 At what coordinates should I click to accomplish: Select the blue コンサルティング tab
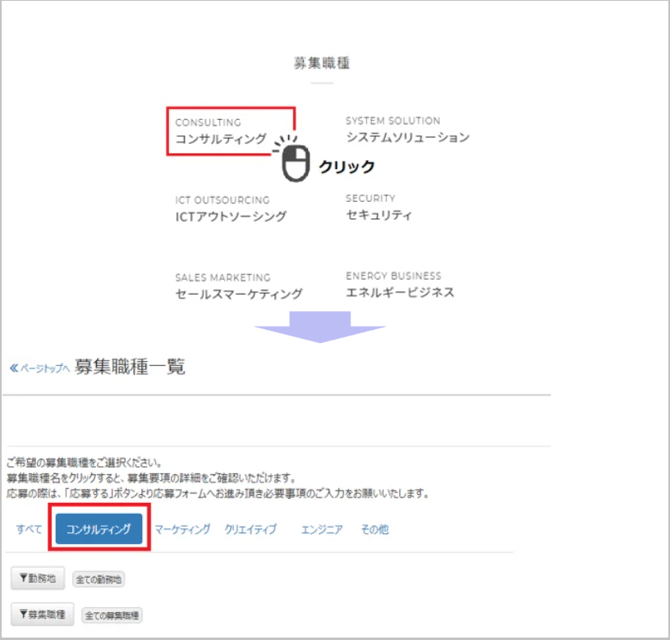[x=99, y=529]
